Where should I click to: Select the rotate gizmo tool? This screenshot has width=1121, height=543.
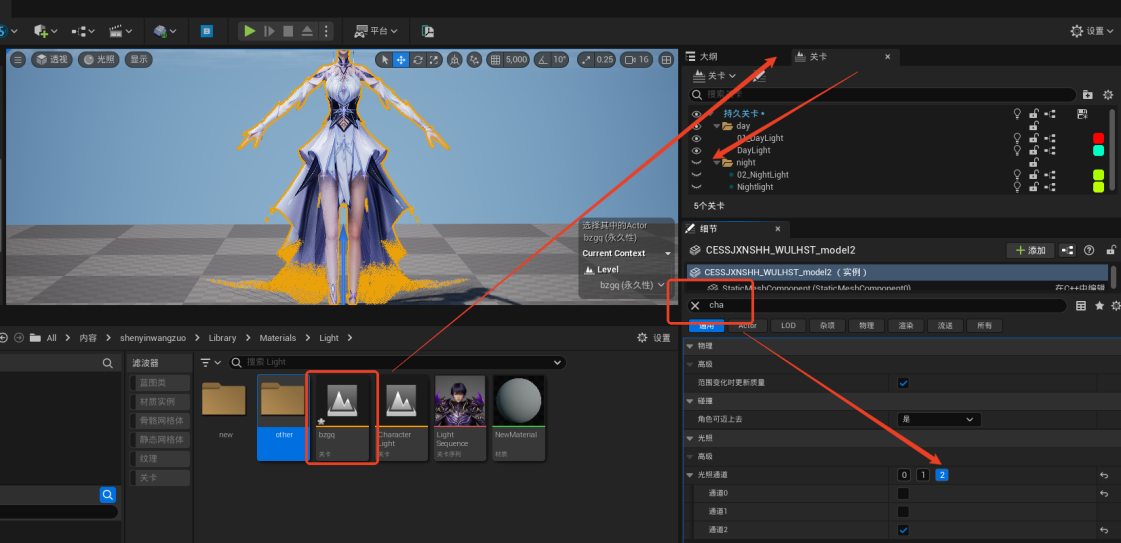tap(418, 60)
